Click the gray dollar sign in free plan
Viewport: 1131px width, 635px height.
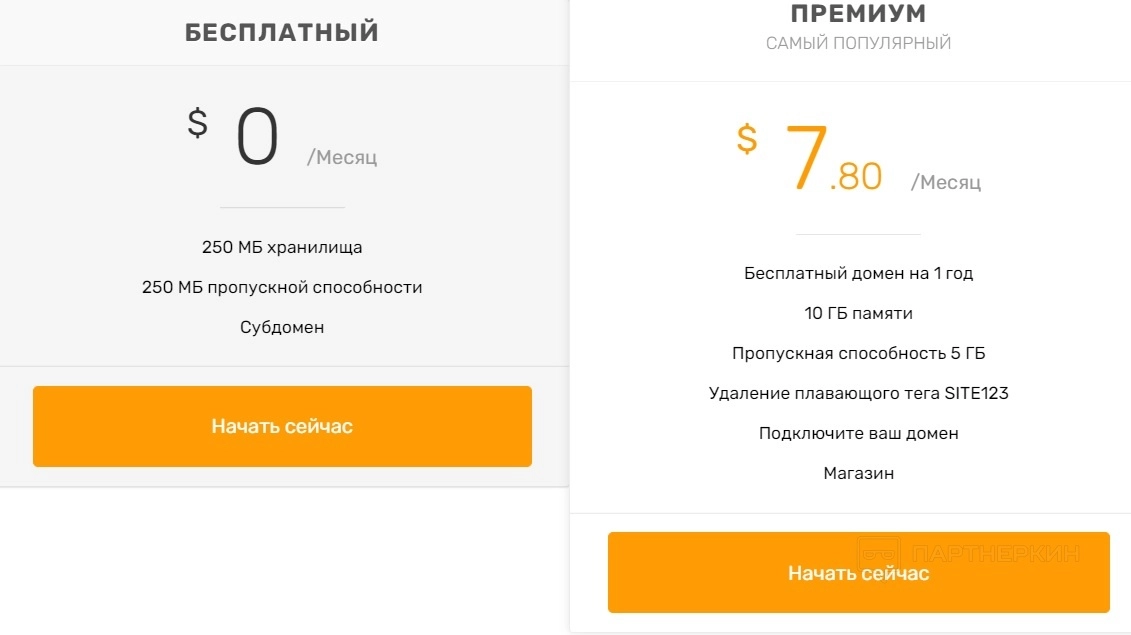[198, 123]
